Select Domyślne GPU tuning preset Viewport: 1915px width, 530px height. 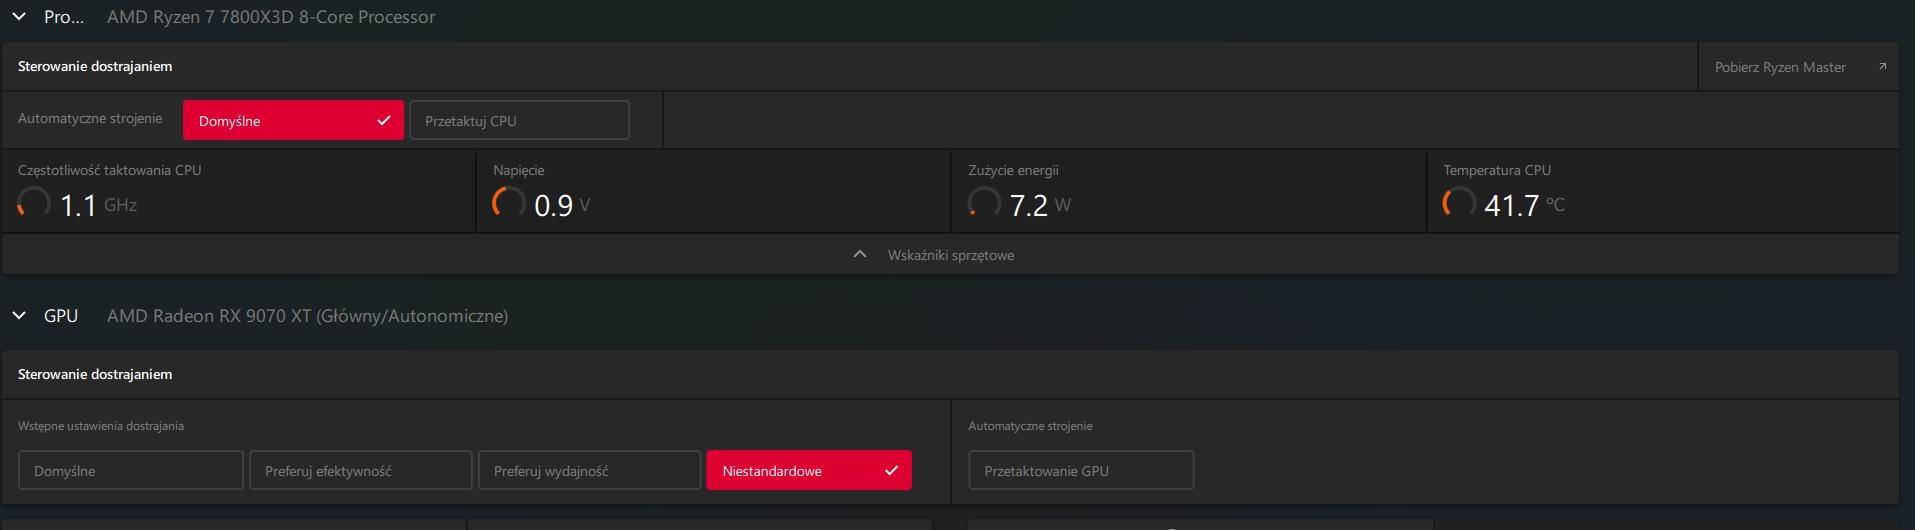click(131, 470)
